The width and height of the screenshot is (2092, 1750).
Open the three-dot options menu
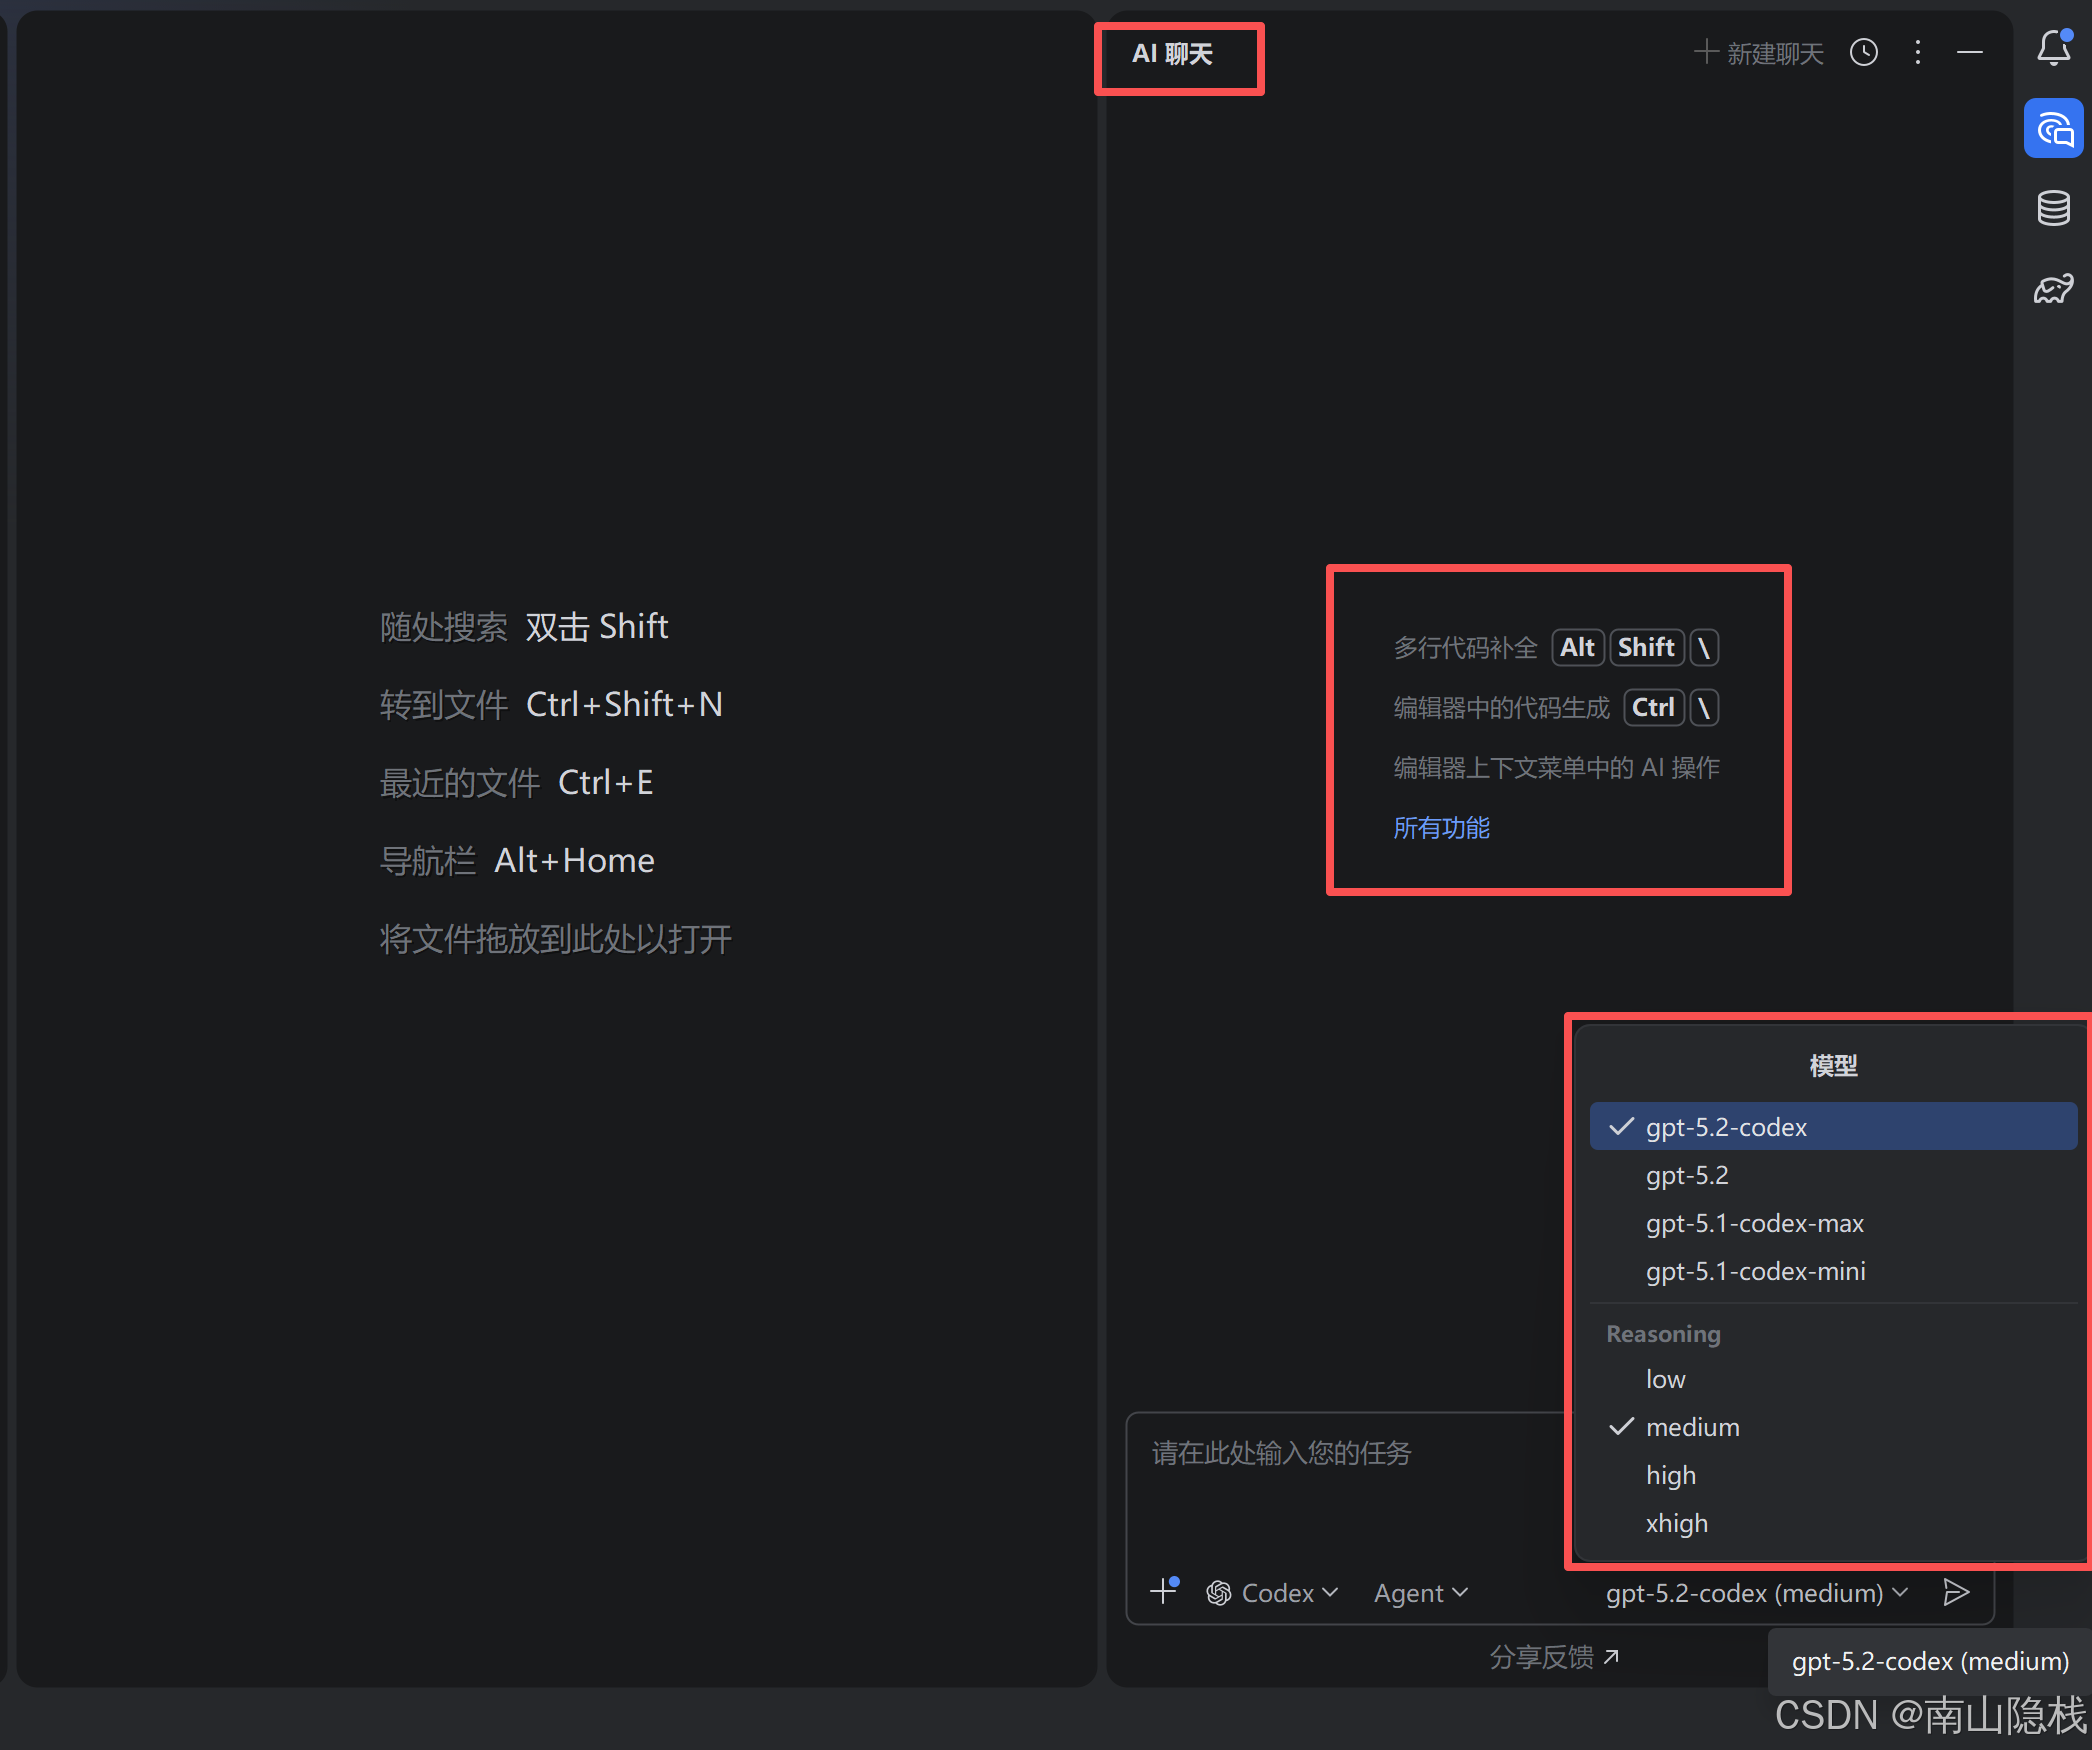pyautogui.click(x=1917, y=53)
